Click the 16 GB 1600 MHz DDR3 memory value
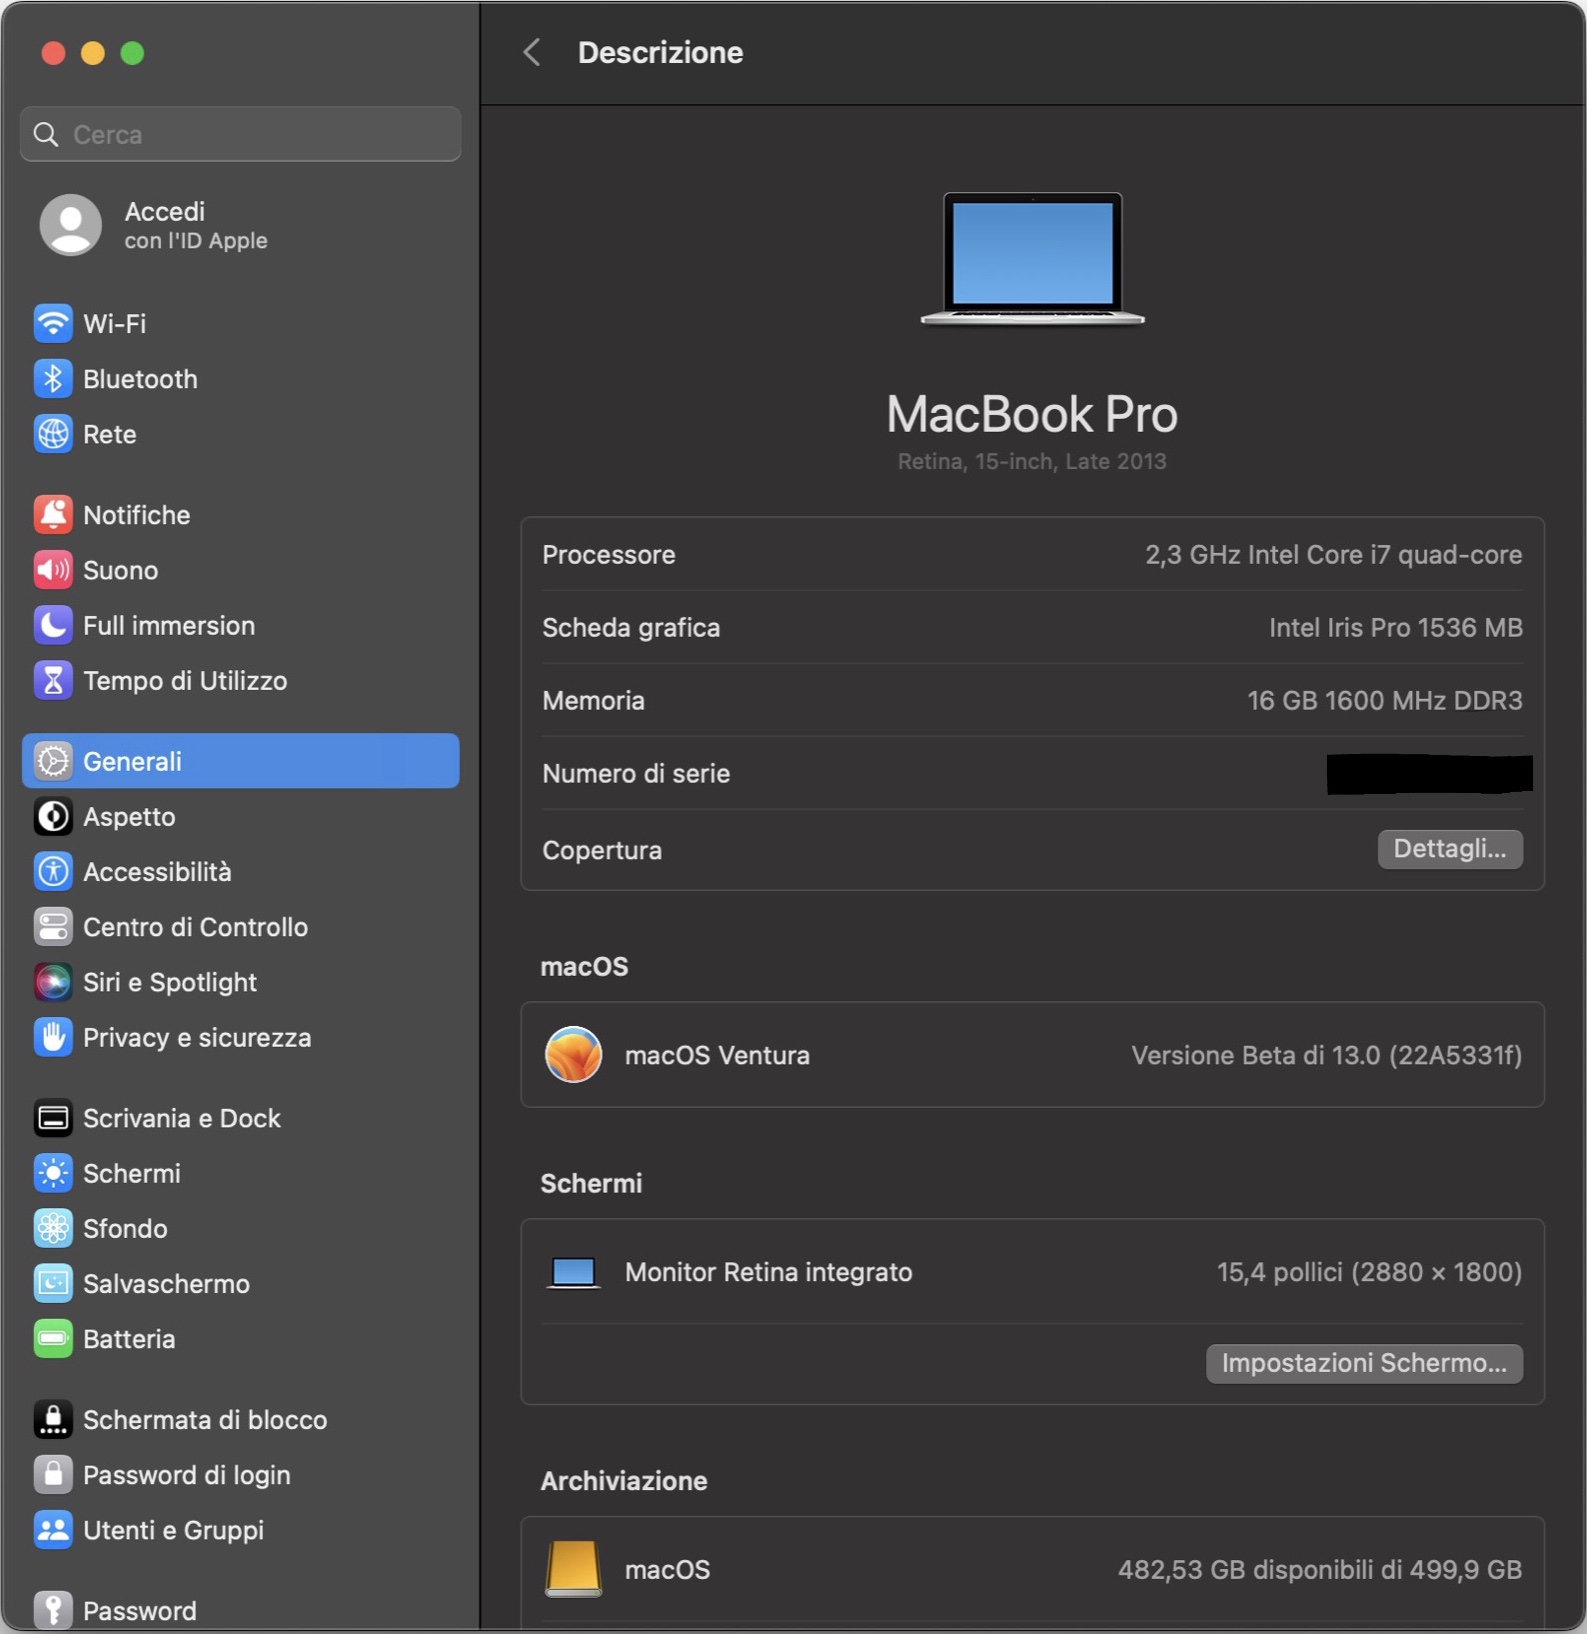This screenshot has height=1634, width=1587. point(1385,701)
